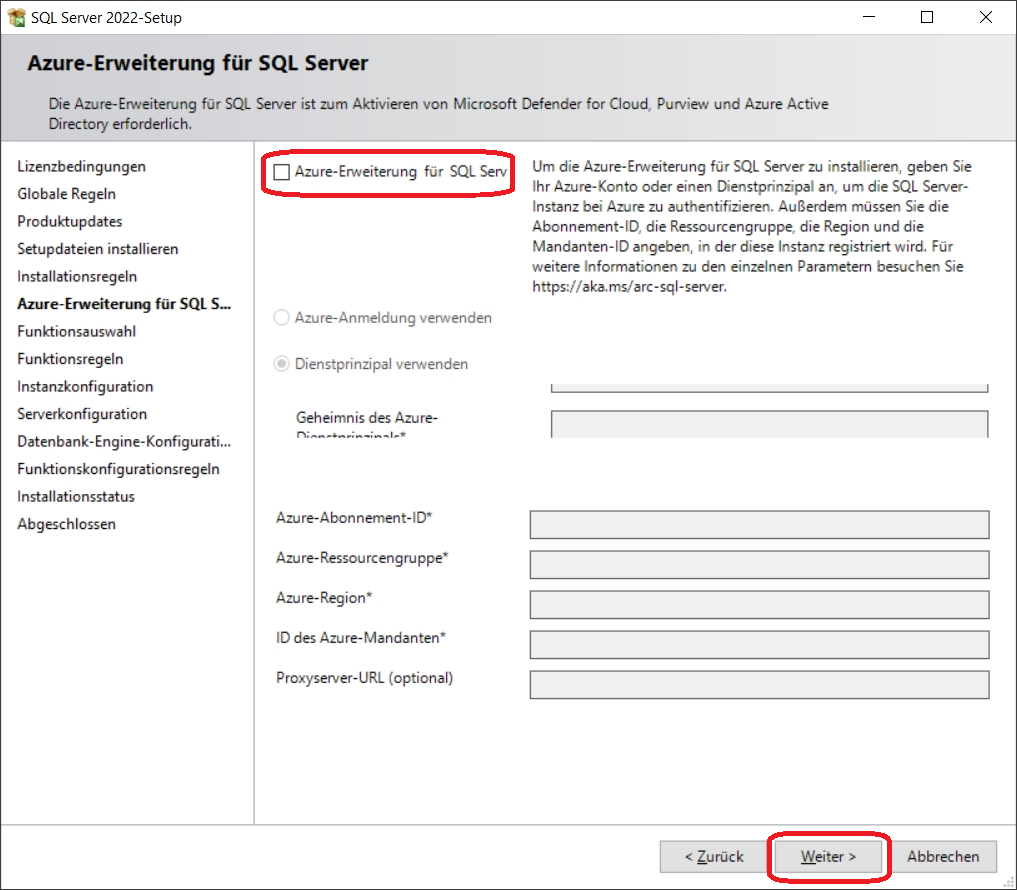Choose Installationsregeln step
1017x890 pixels.
(77, 276)
